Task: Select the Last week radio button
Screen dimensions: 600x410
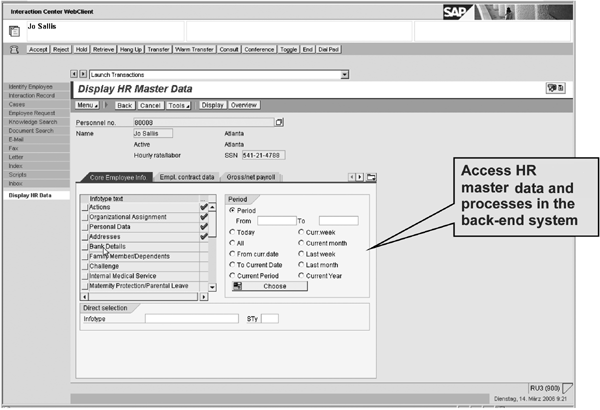Action: [x=301, y=254]
